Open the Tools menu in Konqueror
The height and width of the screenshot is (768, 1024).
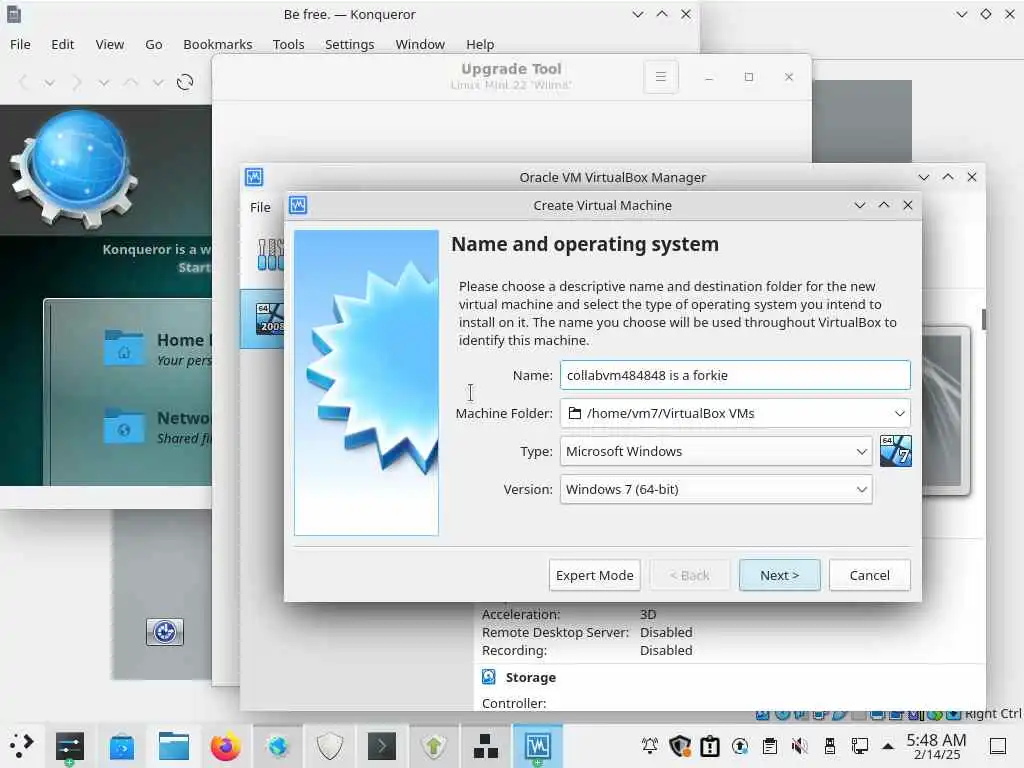(288, 44)
